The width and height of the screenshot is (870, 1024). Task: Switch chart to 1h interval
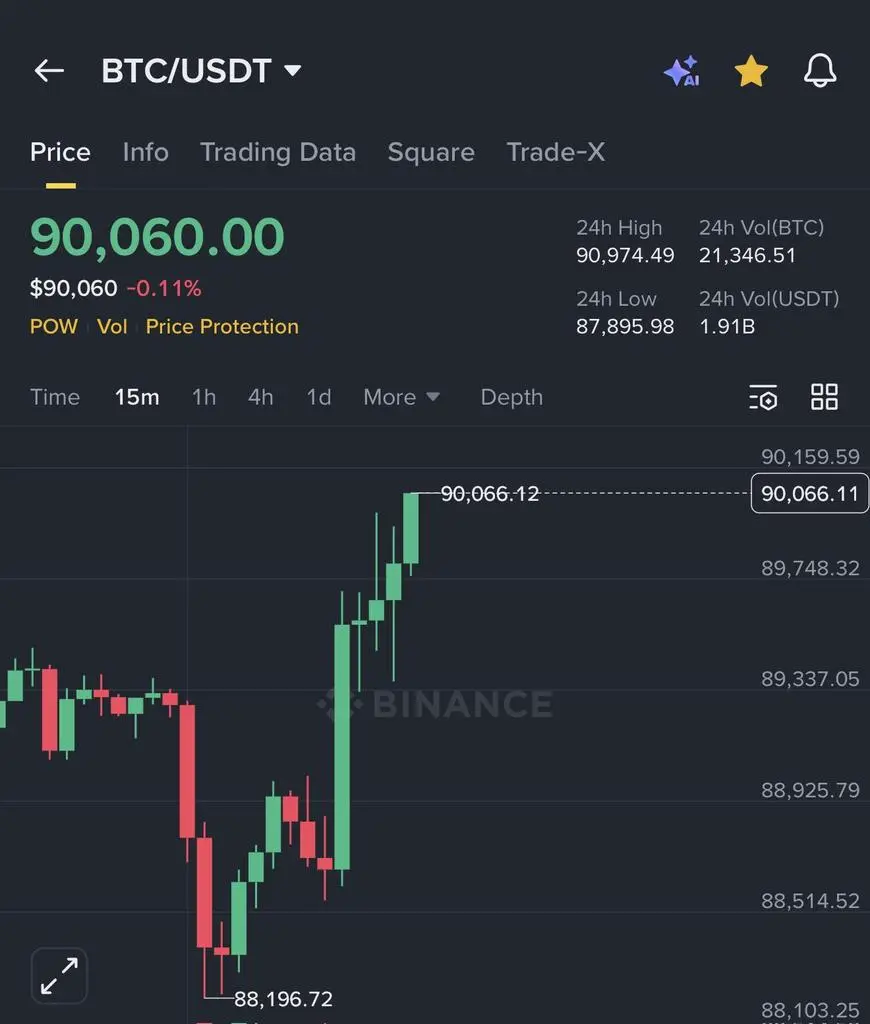(x=204, y=397)
